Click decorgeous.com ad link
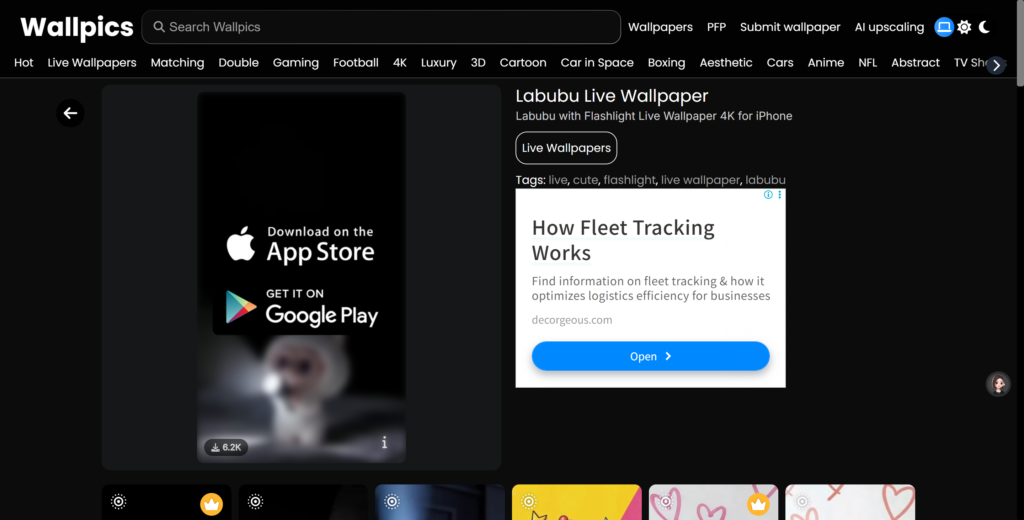 pos(571,320)
